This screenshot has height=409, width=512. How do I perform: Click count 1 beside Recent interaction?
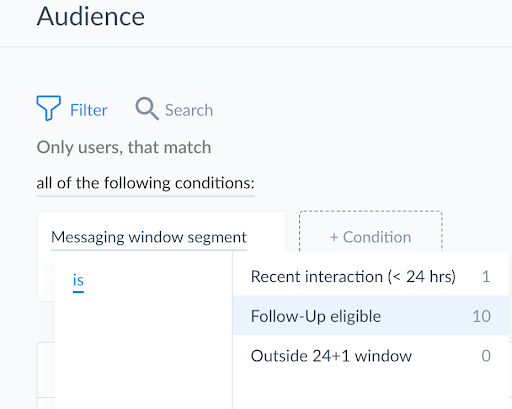click(x=486, y=277)
